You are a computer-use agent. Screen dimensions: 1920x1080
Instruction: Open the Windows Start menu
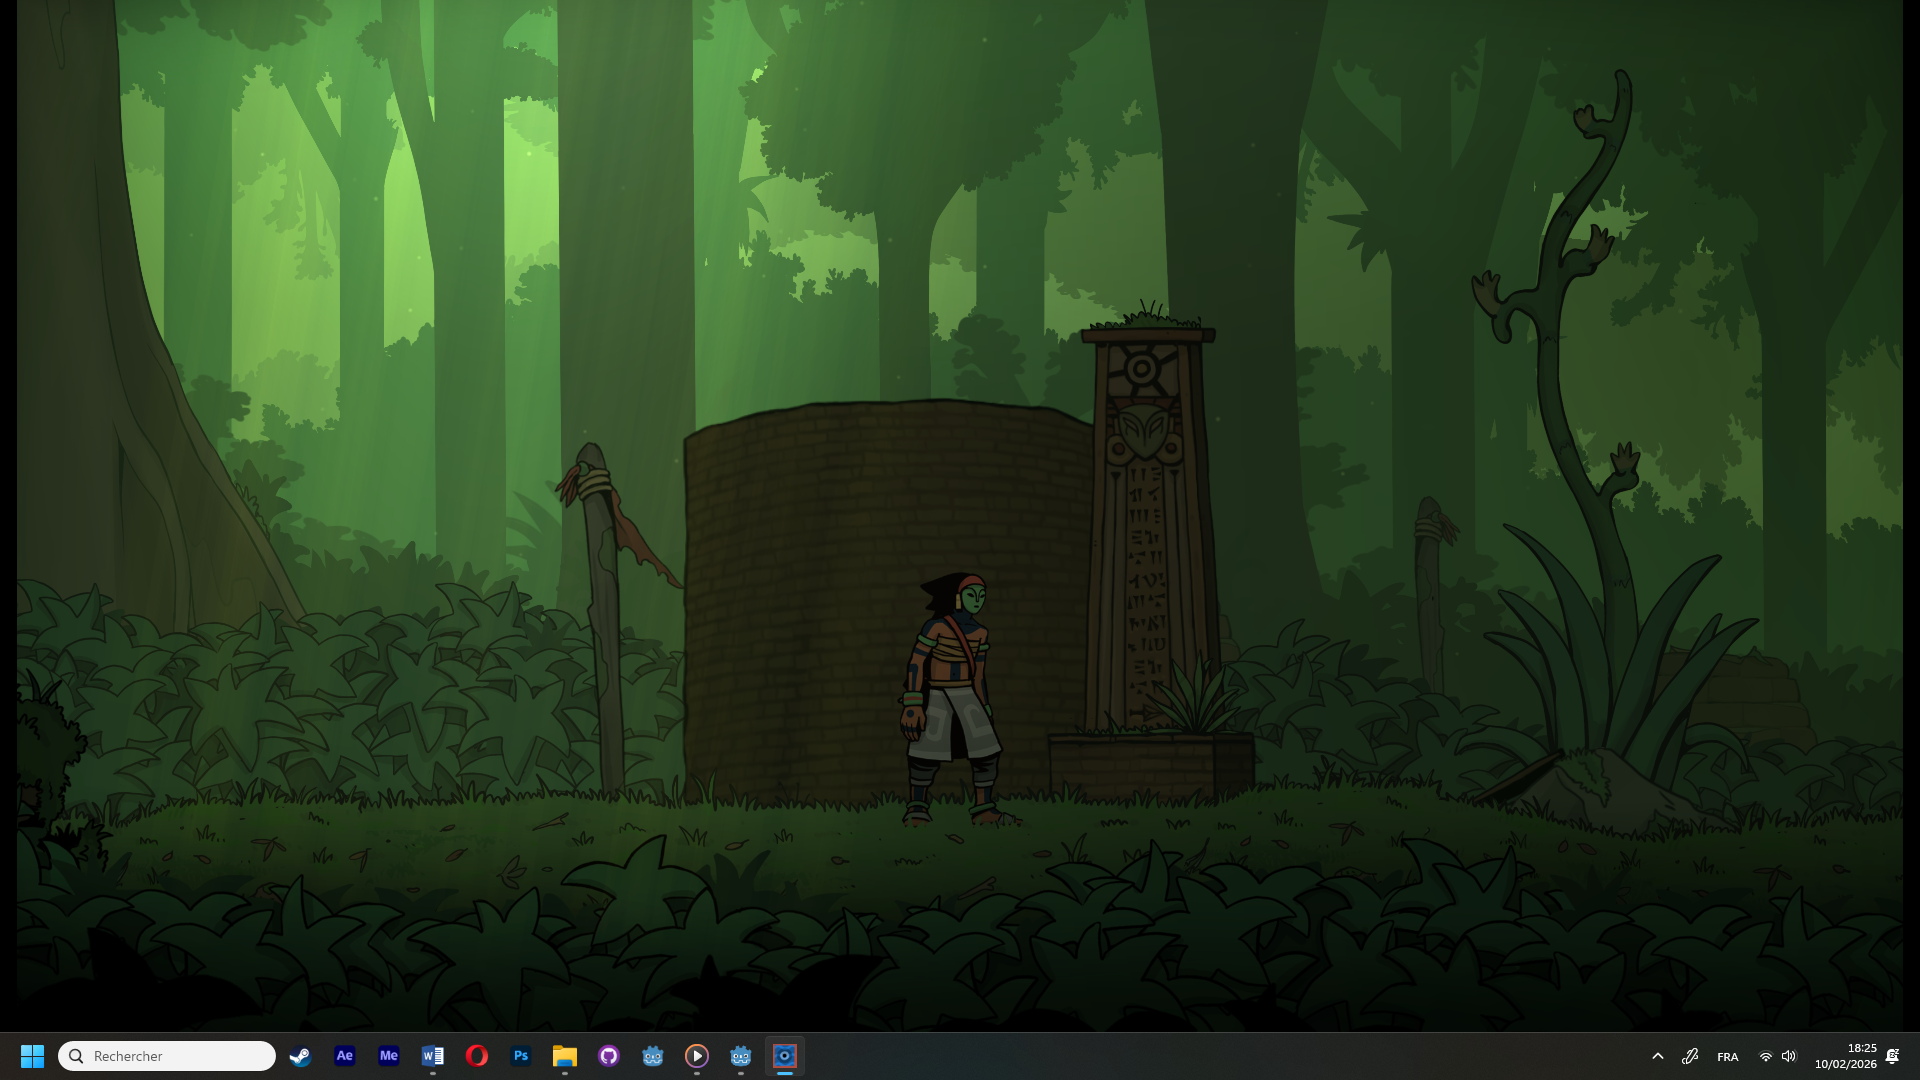pyautogui.click(x=32, y=1056)
